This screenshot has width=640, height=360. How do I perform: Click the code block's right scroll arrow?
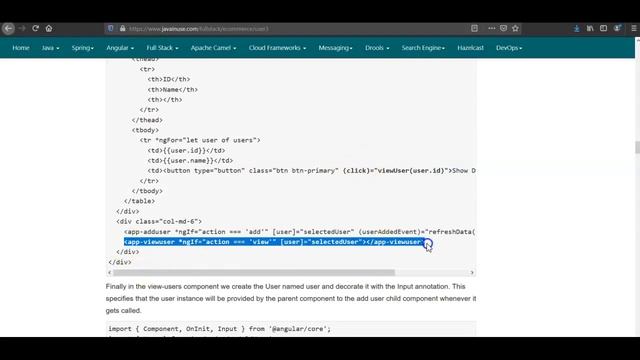click(x=472, y=272)
